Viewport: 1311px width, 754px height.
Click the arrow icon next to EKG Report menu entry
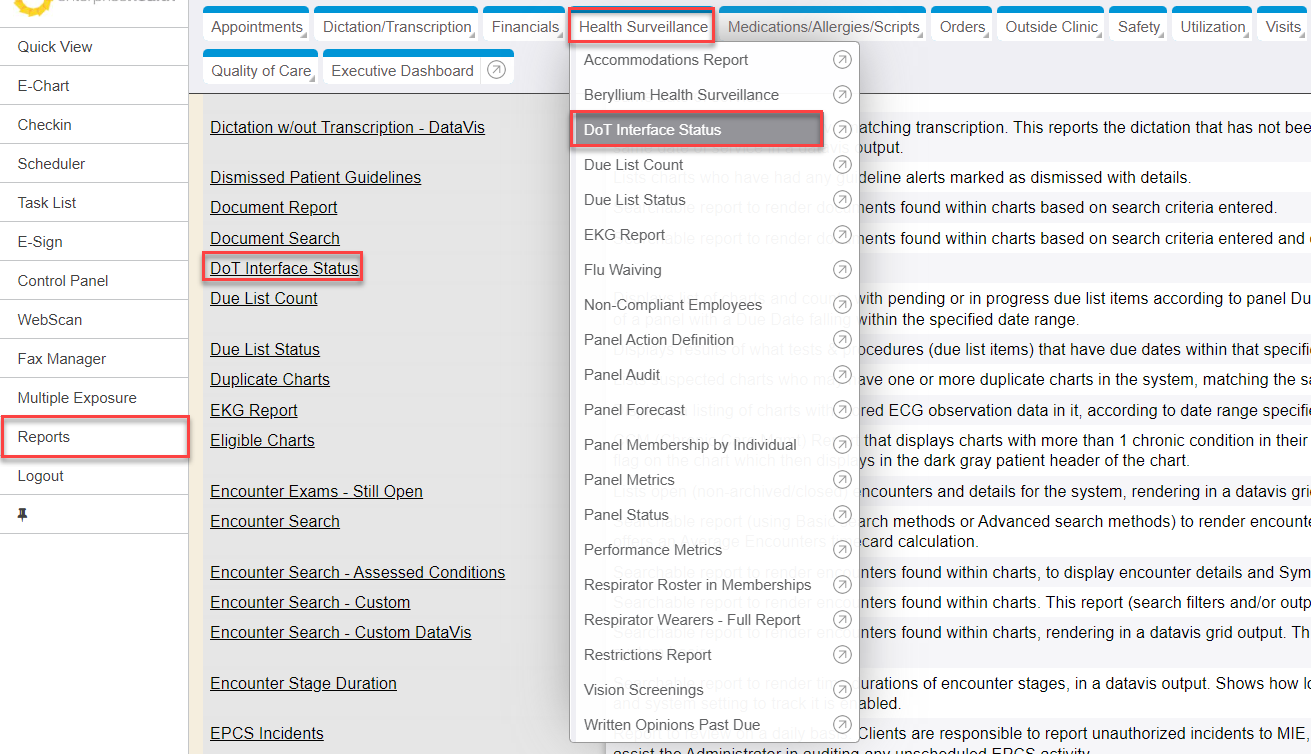coord(842,235)
